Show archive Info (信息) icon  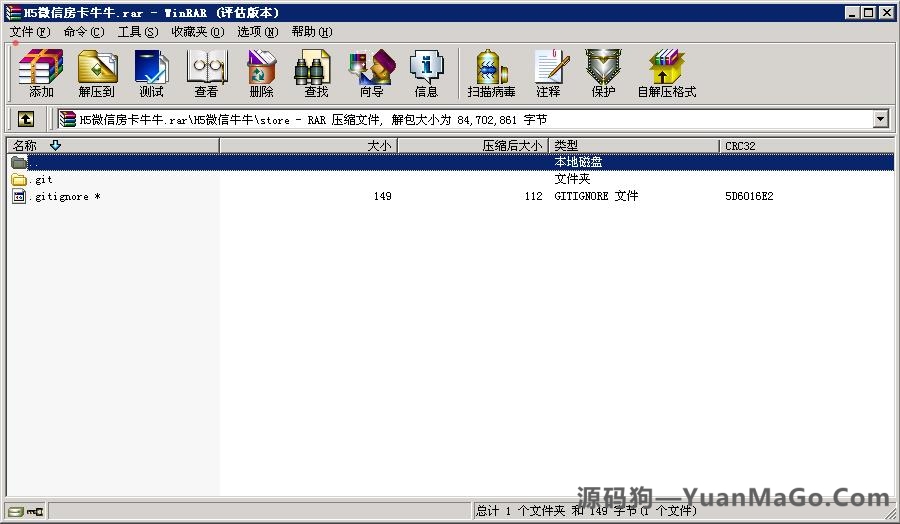click(x=426, y=73)
